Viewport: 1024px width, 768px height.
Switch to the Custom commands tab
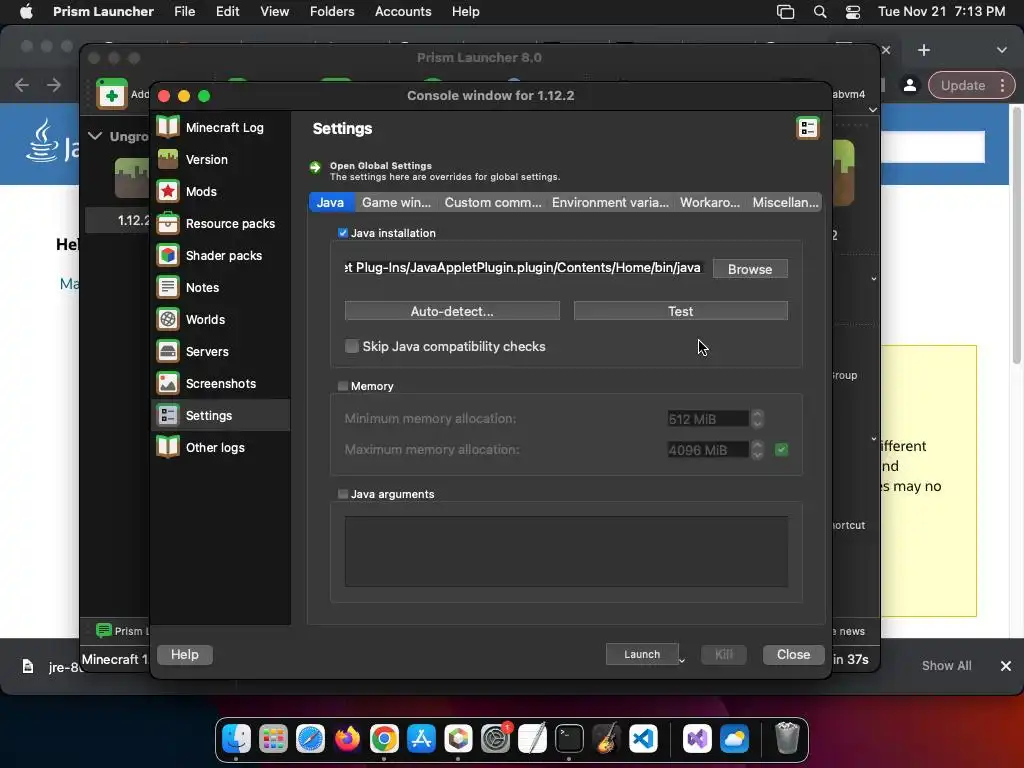pos(493,202)
